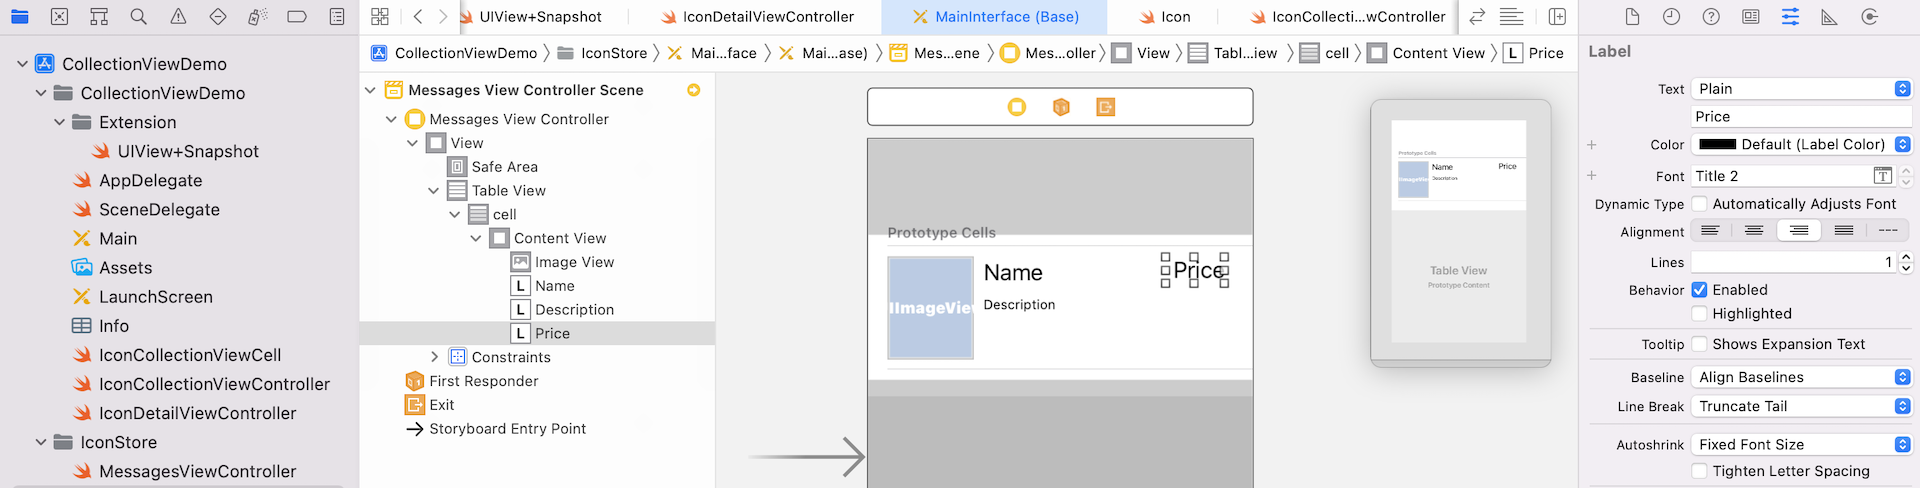Open the label Color picker
The height and width of the screenshot is (488, 1920).
pyautogui.click(x=1801, y=145)
